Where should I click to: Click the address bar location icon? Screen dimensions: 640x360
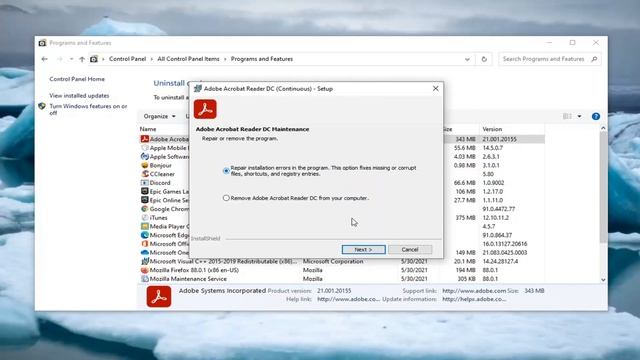click(94, 59)
